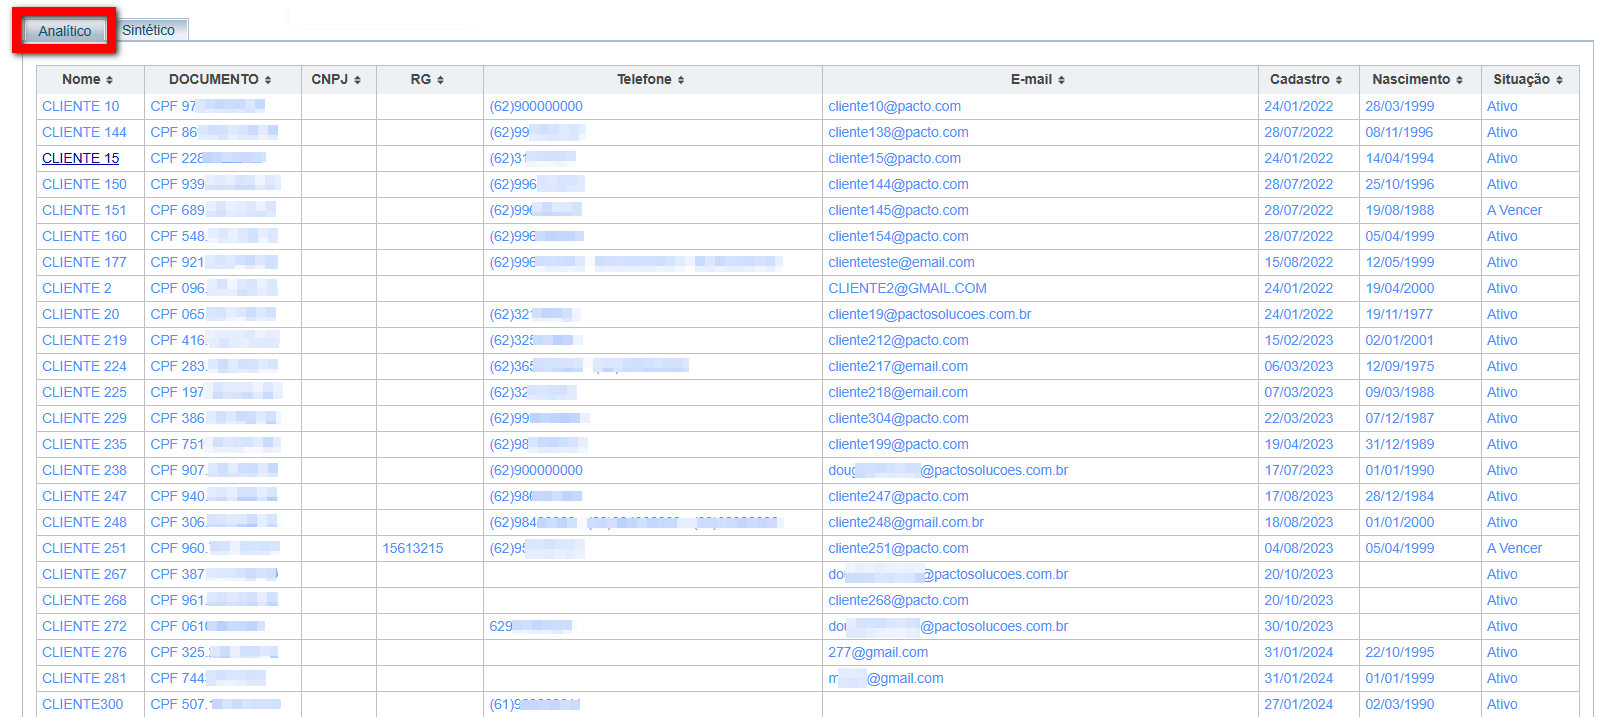The width and height of the screenshot is (1616, 717).
Task: Click the CNPJ column sort arrows
Action: click(336, 80)
